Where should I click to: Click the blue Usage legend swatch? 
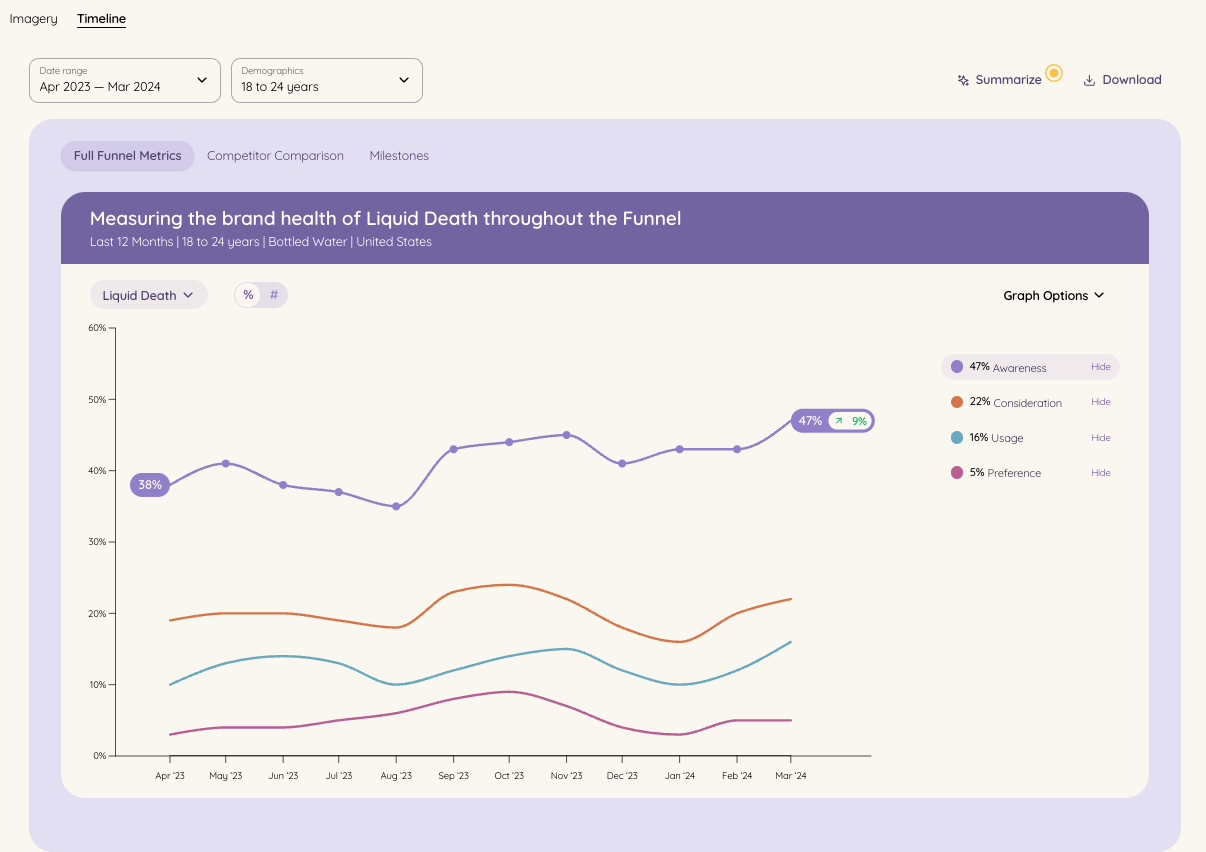pyautogui.click(x=957, y=438)
